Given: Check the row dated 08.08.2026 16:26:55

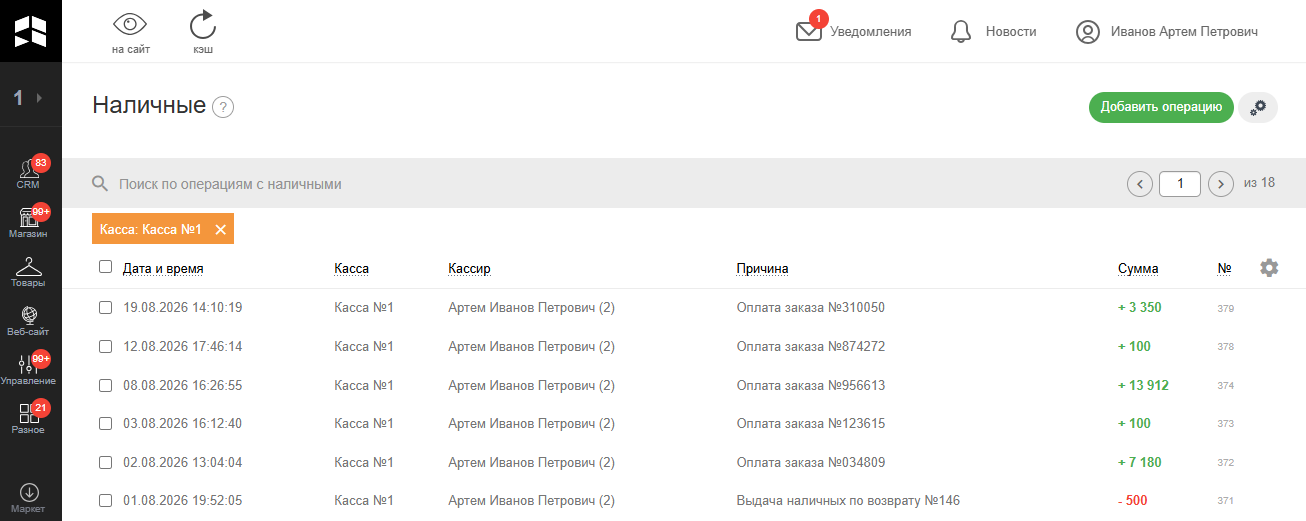Looking at the screenshot, I should tap(106, 386).
